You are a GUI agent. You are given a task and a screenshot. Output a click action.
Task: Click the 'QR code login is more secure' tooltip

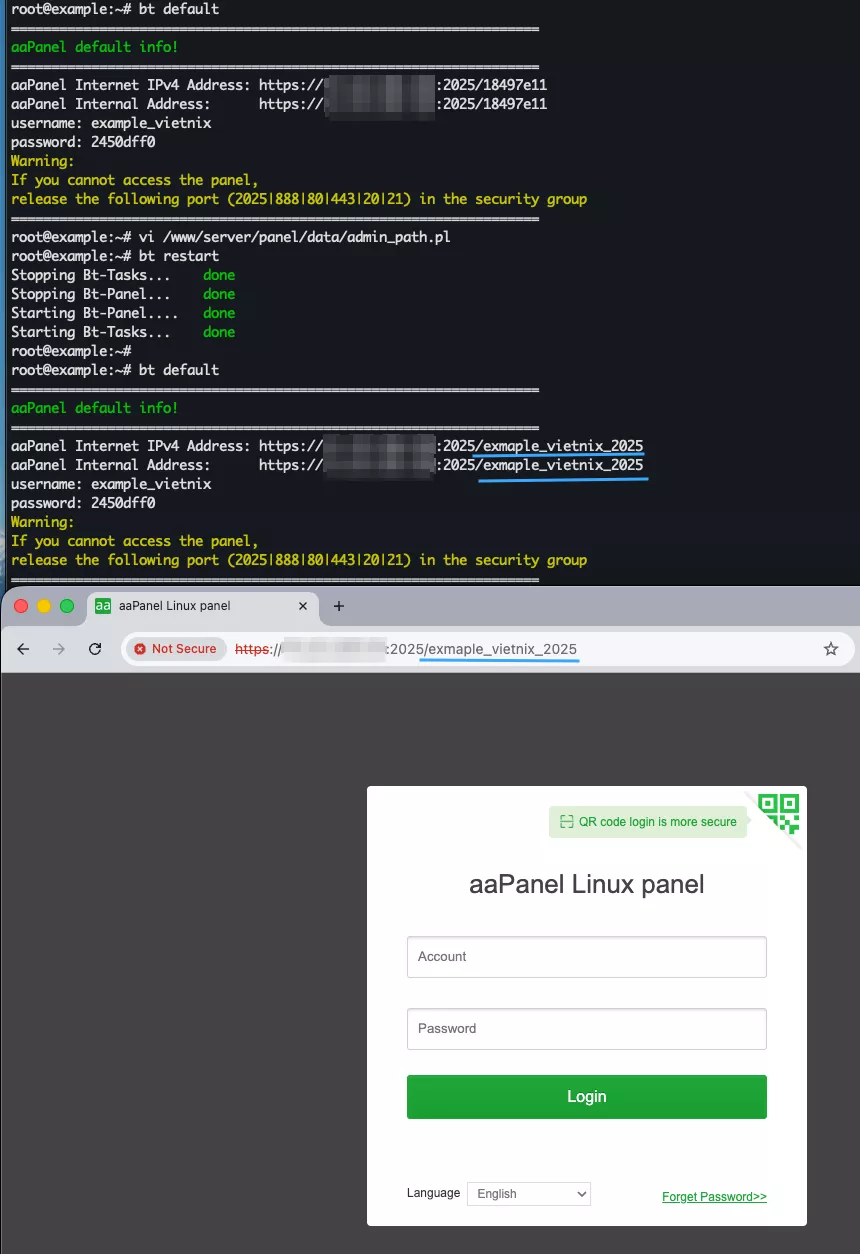(648, 822)
